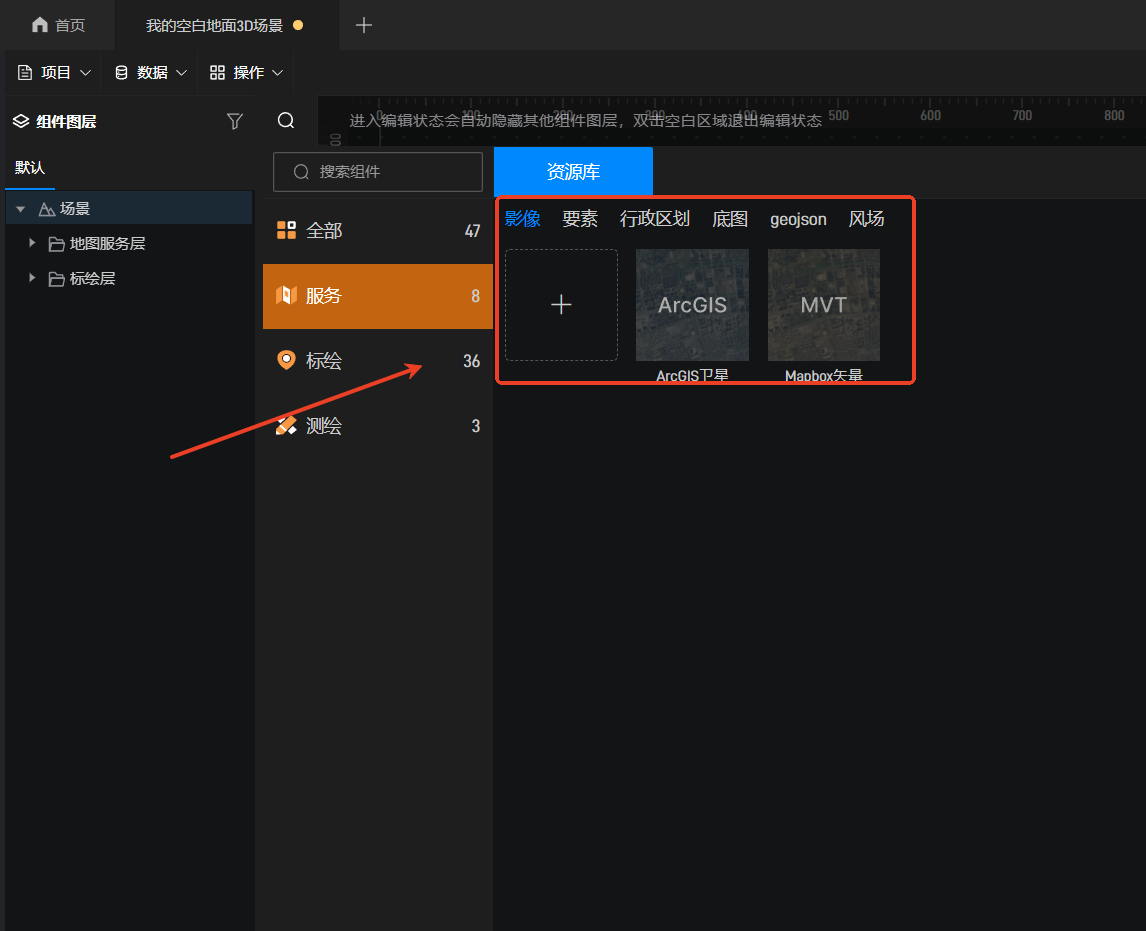Select the 标绘 location pin icon
This screenshot has height=931, width=1146.
coord(286,360)
